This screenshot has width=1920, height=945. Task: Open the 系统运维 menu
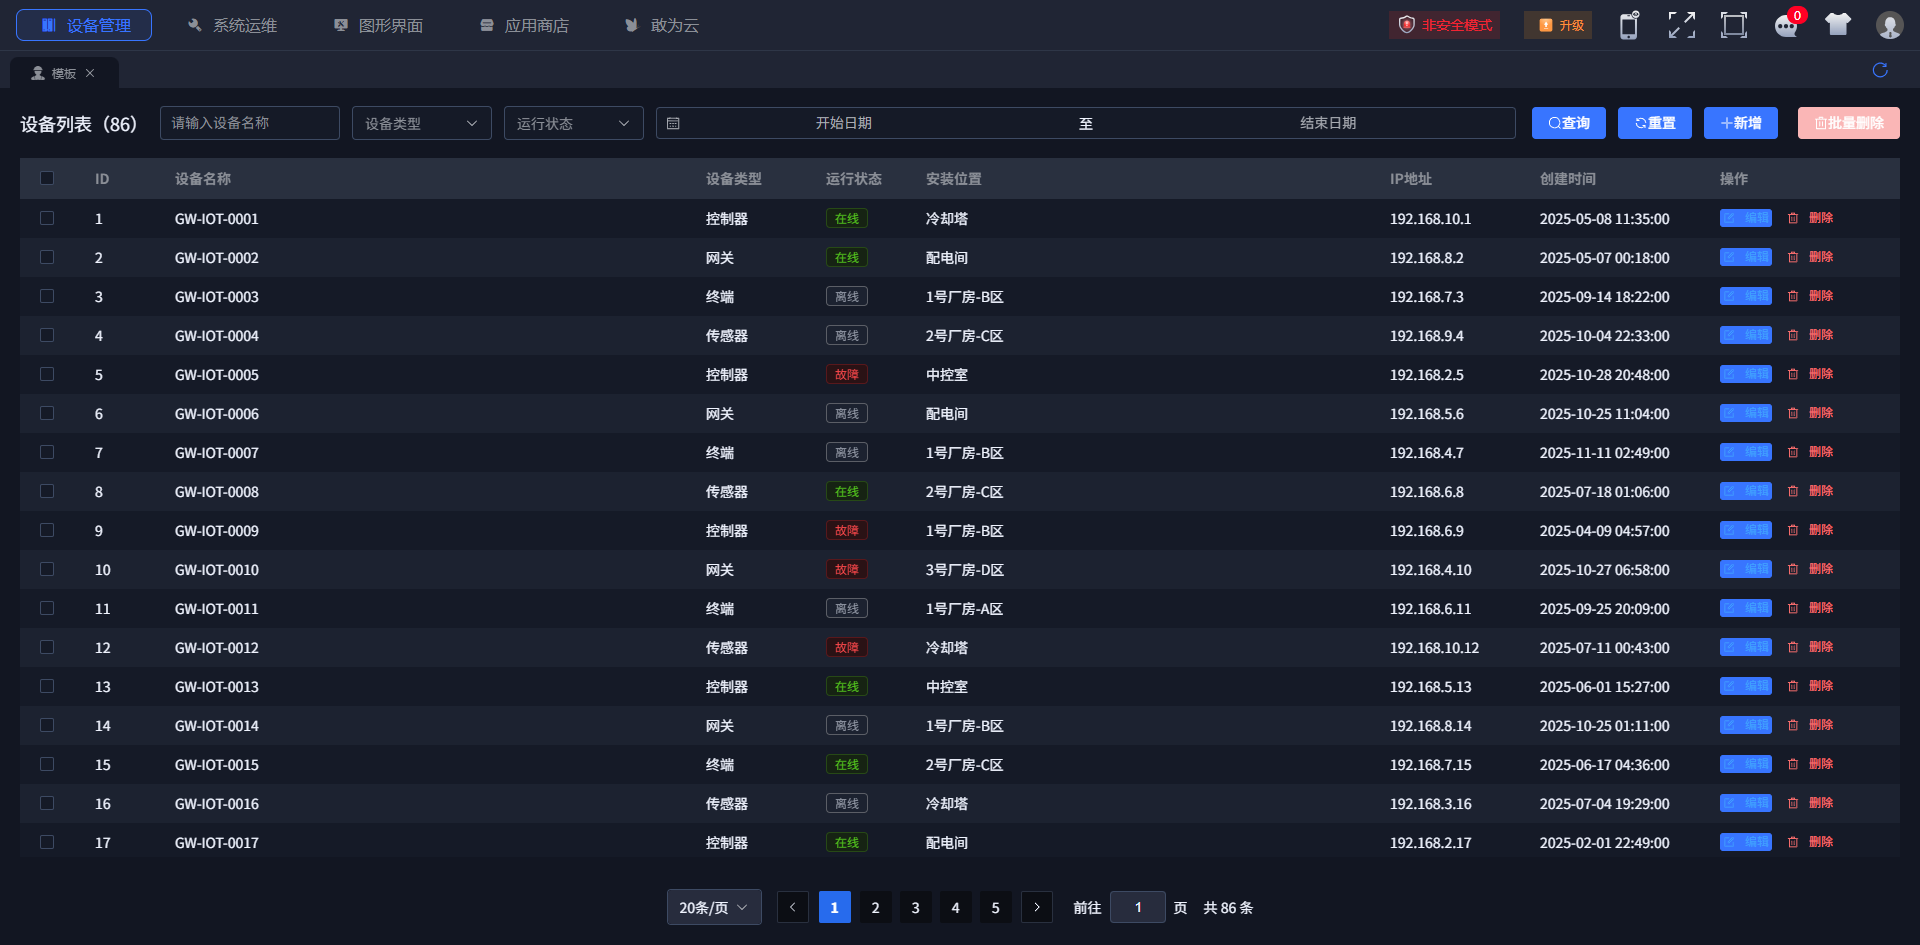point(233,25)
